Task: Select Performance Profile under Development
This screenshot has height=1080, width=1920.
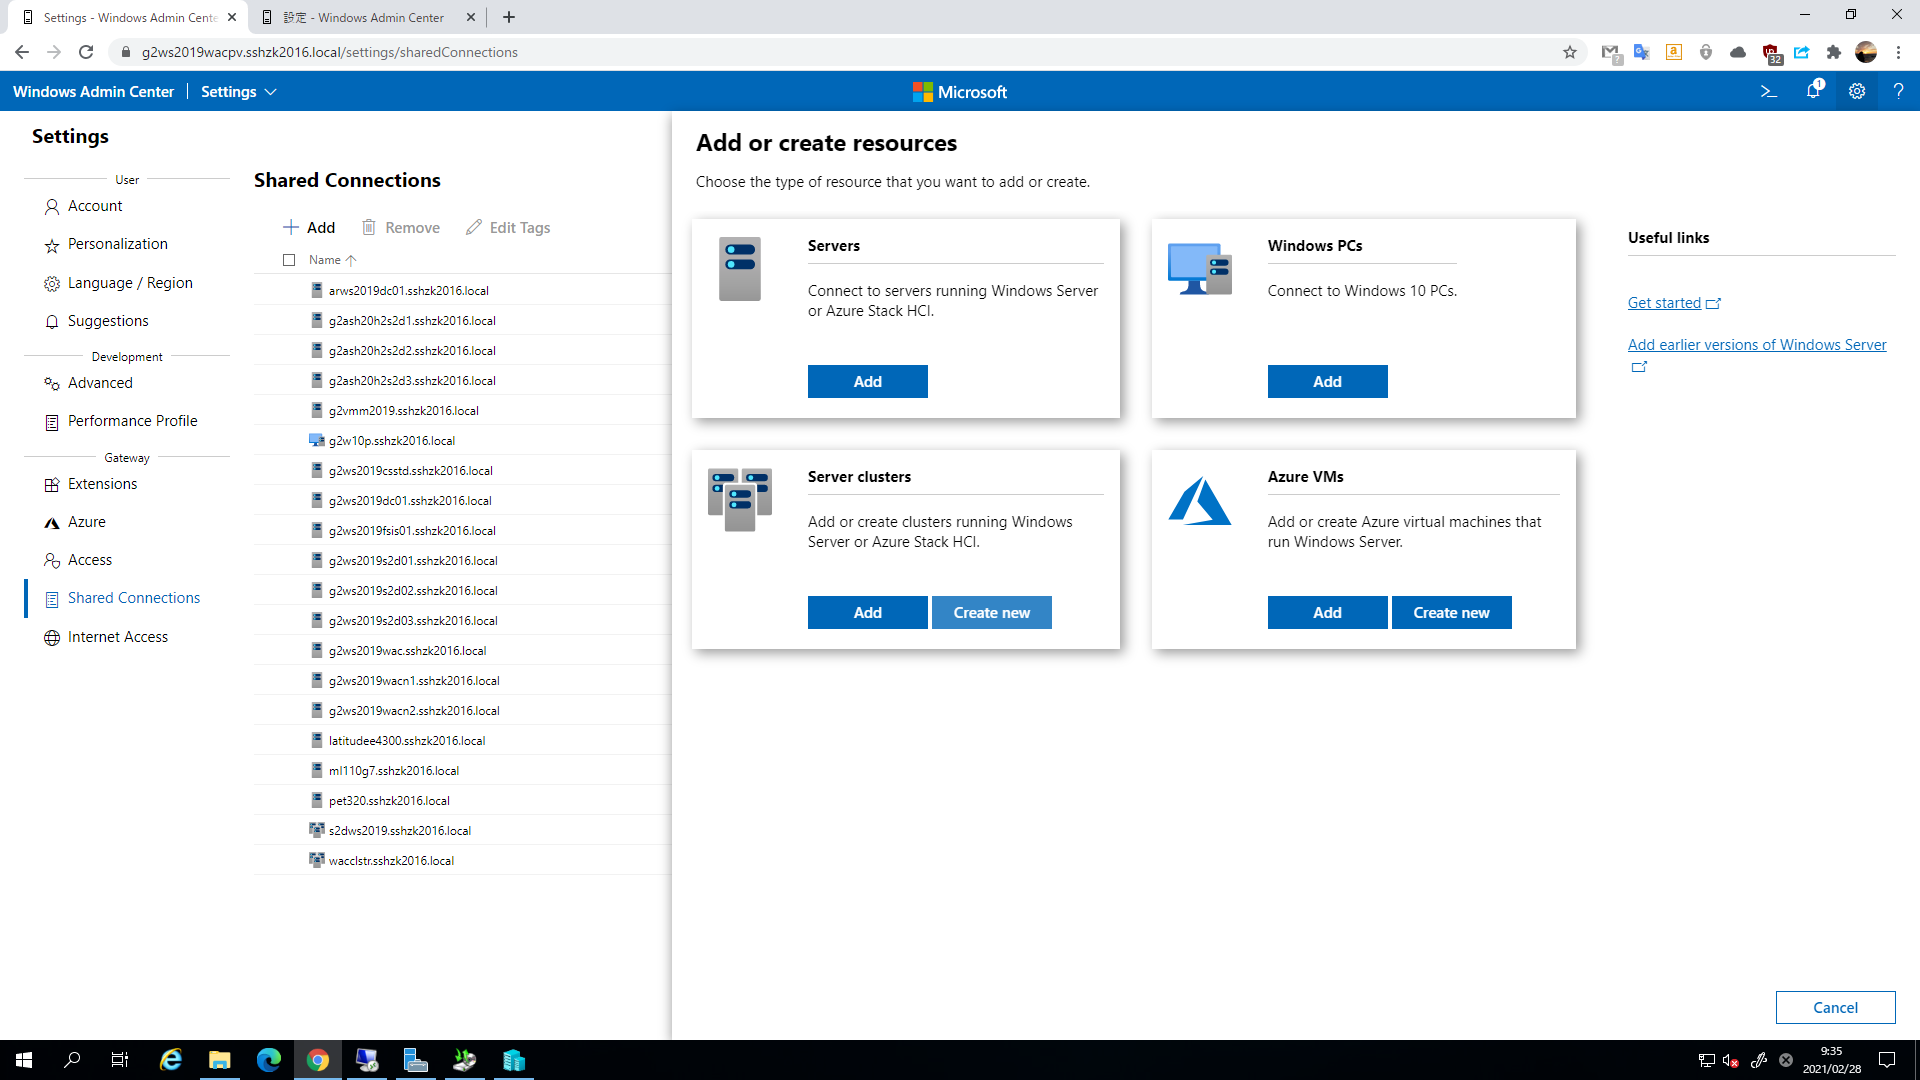Action: click(x=131, y=420)
